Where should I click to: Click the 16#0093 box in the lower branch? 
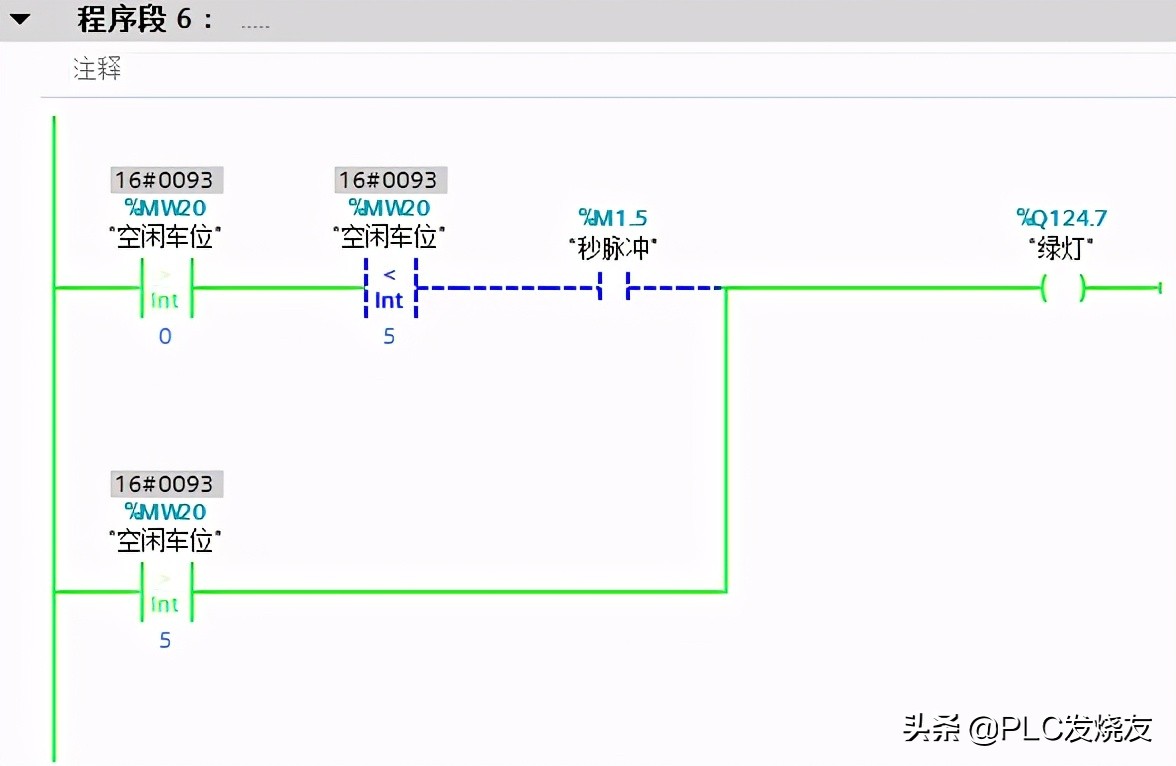[x=164, y=484]
